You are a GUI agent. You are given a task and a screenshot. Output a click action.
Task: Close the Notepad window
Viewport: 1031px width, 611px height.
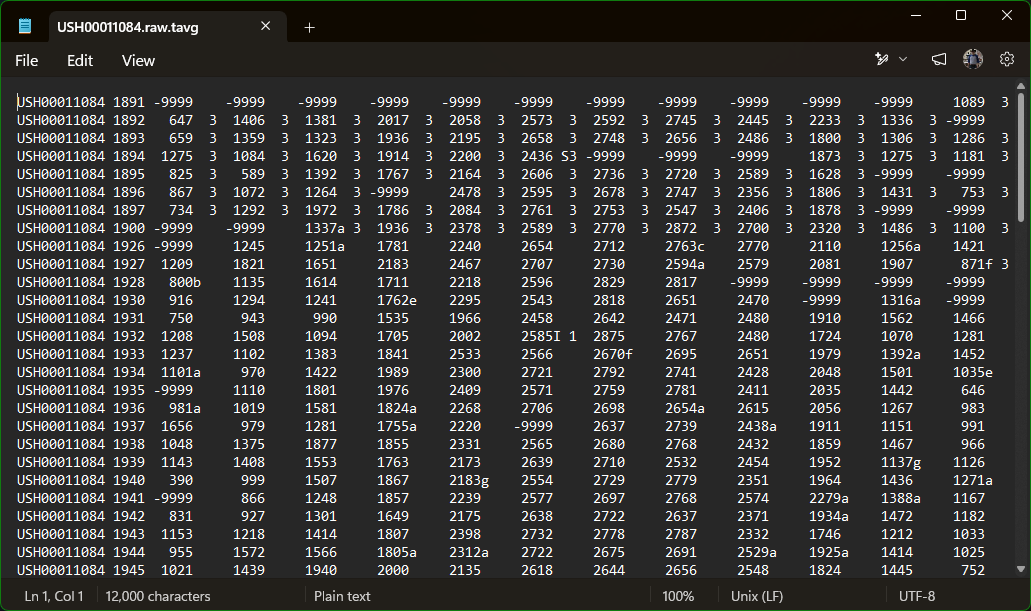pos(1007,15)
